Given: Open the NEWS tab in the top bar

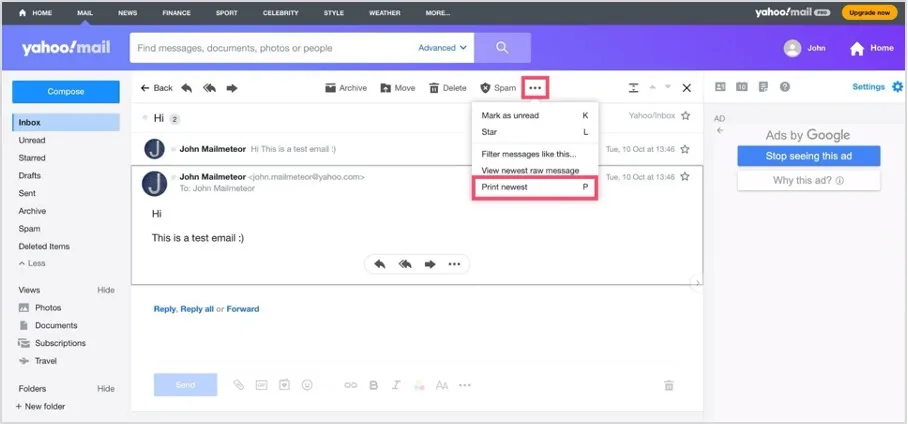Looking at the screenshot, I should [127, 13].
